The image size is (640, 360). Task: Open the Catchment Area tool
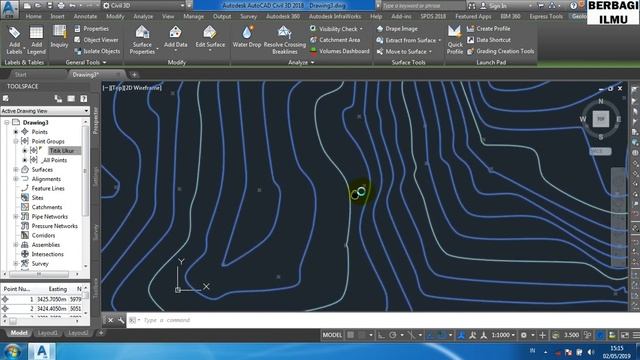coord(335,40)
